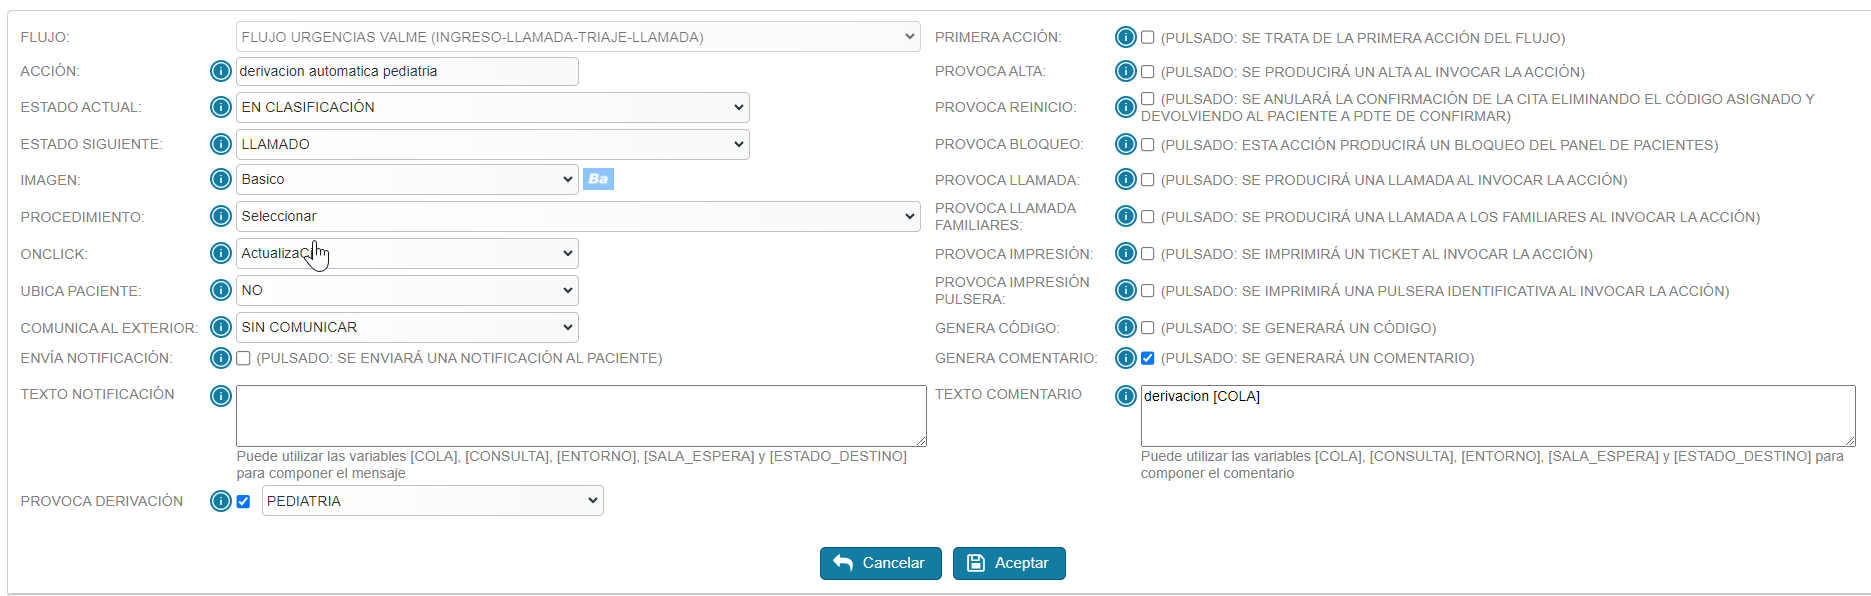Uncheck the GENERA COMENTARIO checkbox
Image resolution: width=1871 pixels, height=596 pixels.
[1148, 358]
